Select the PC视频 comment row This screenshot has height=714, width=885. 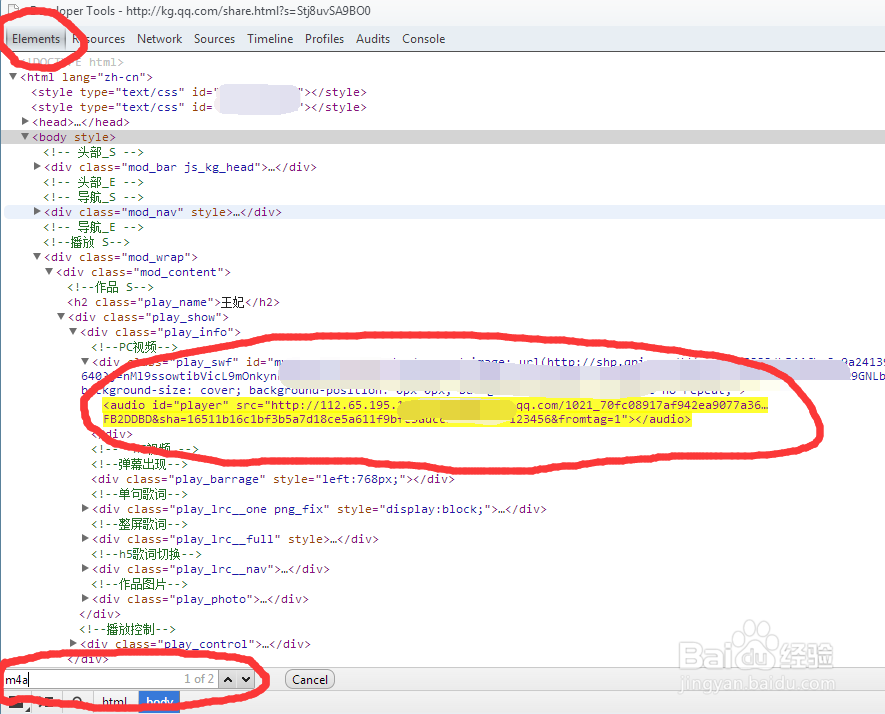click(134, 347)
